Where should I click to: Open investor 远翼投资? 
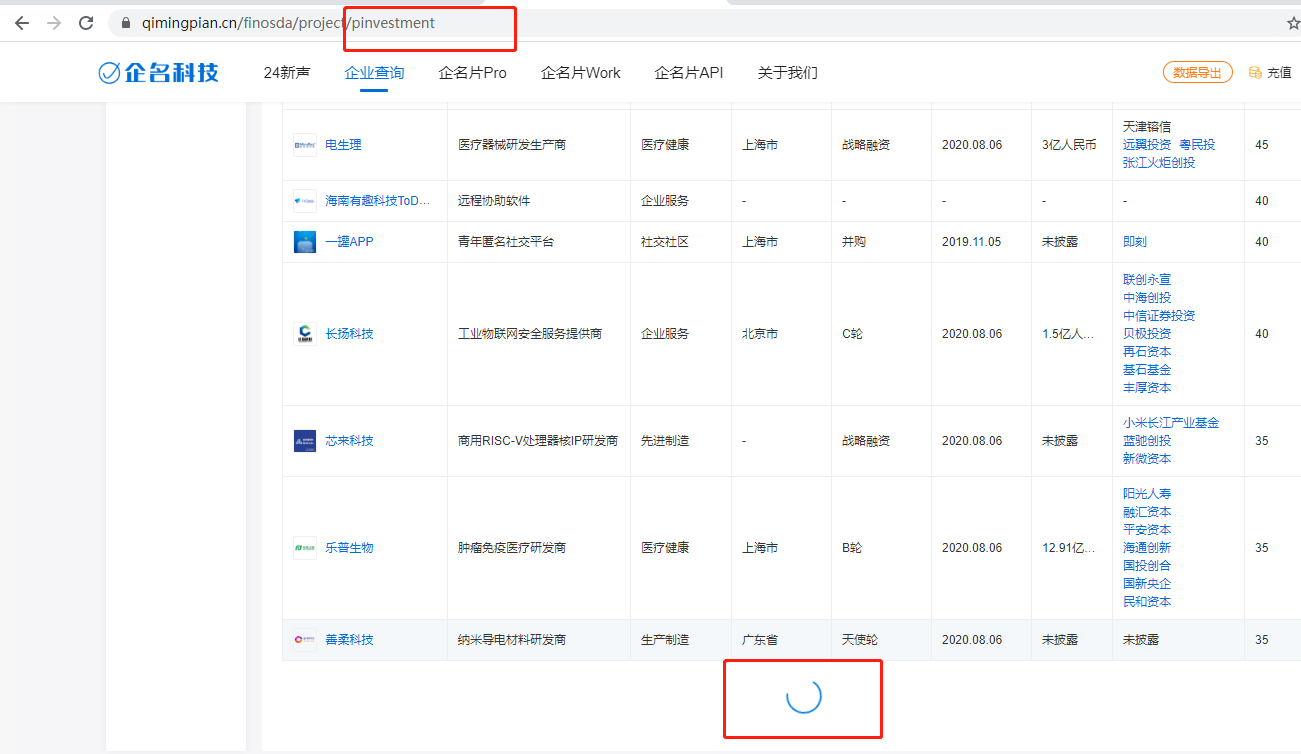click(x=1147, y=145)
